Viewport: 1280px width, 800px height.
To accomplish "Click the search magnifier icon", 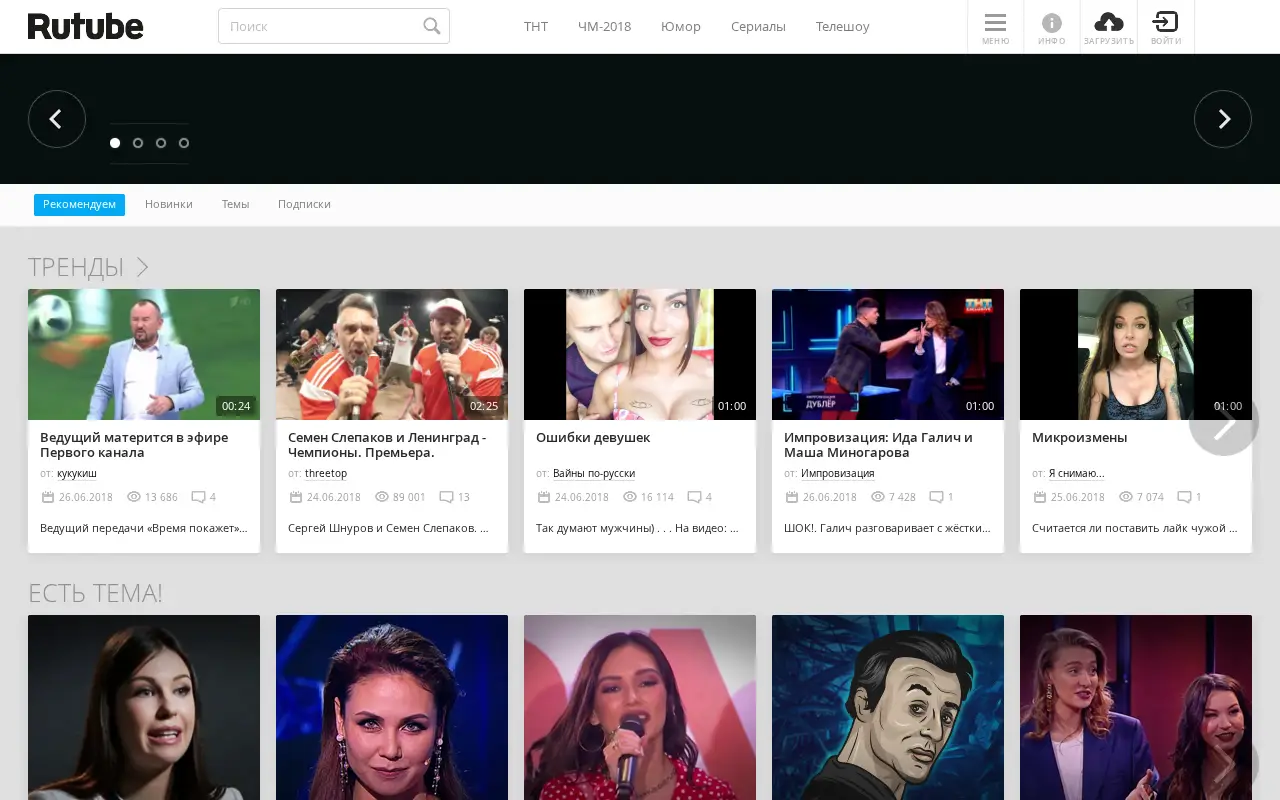I will point(432,26).
